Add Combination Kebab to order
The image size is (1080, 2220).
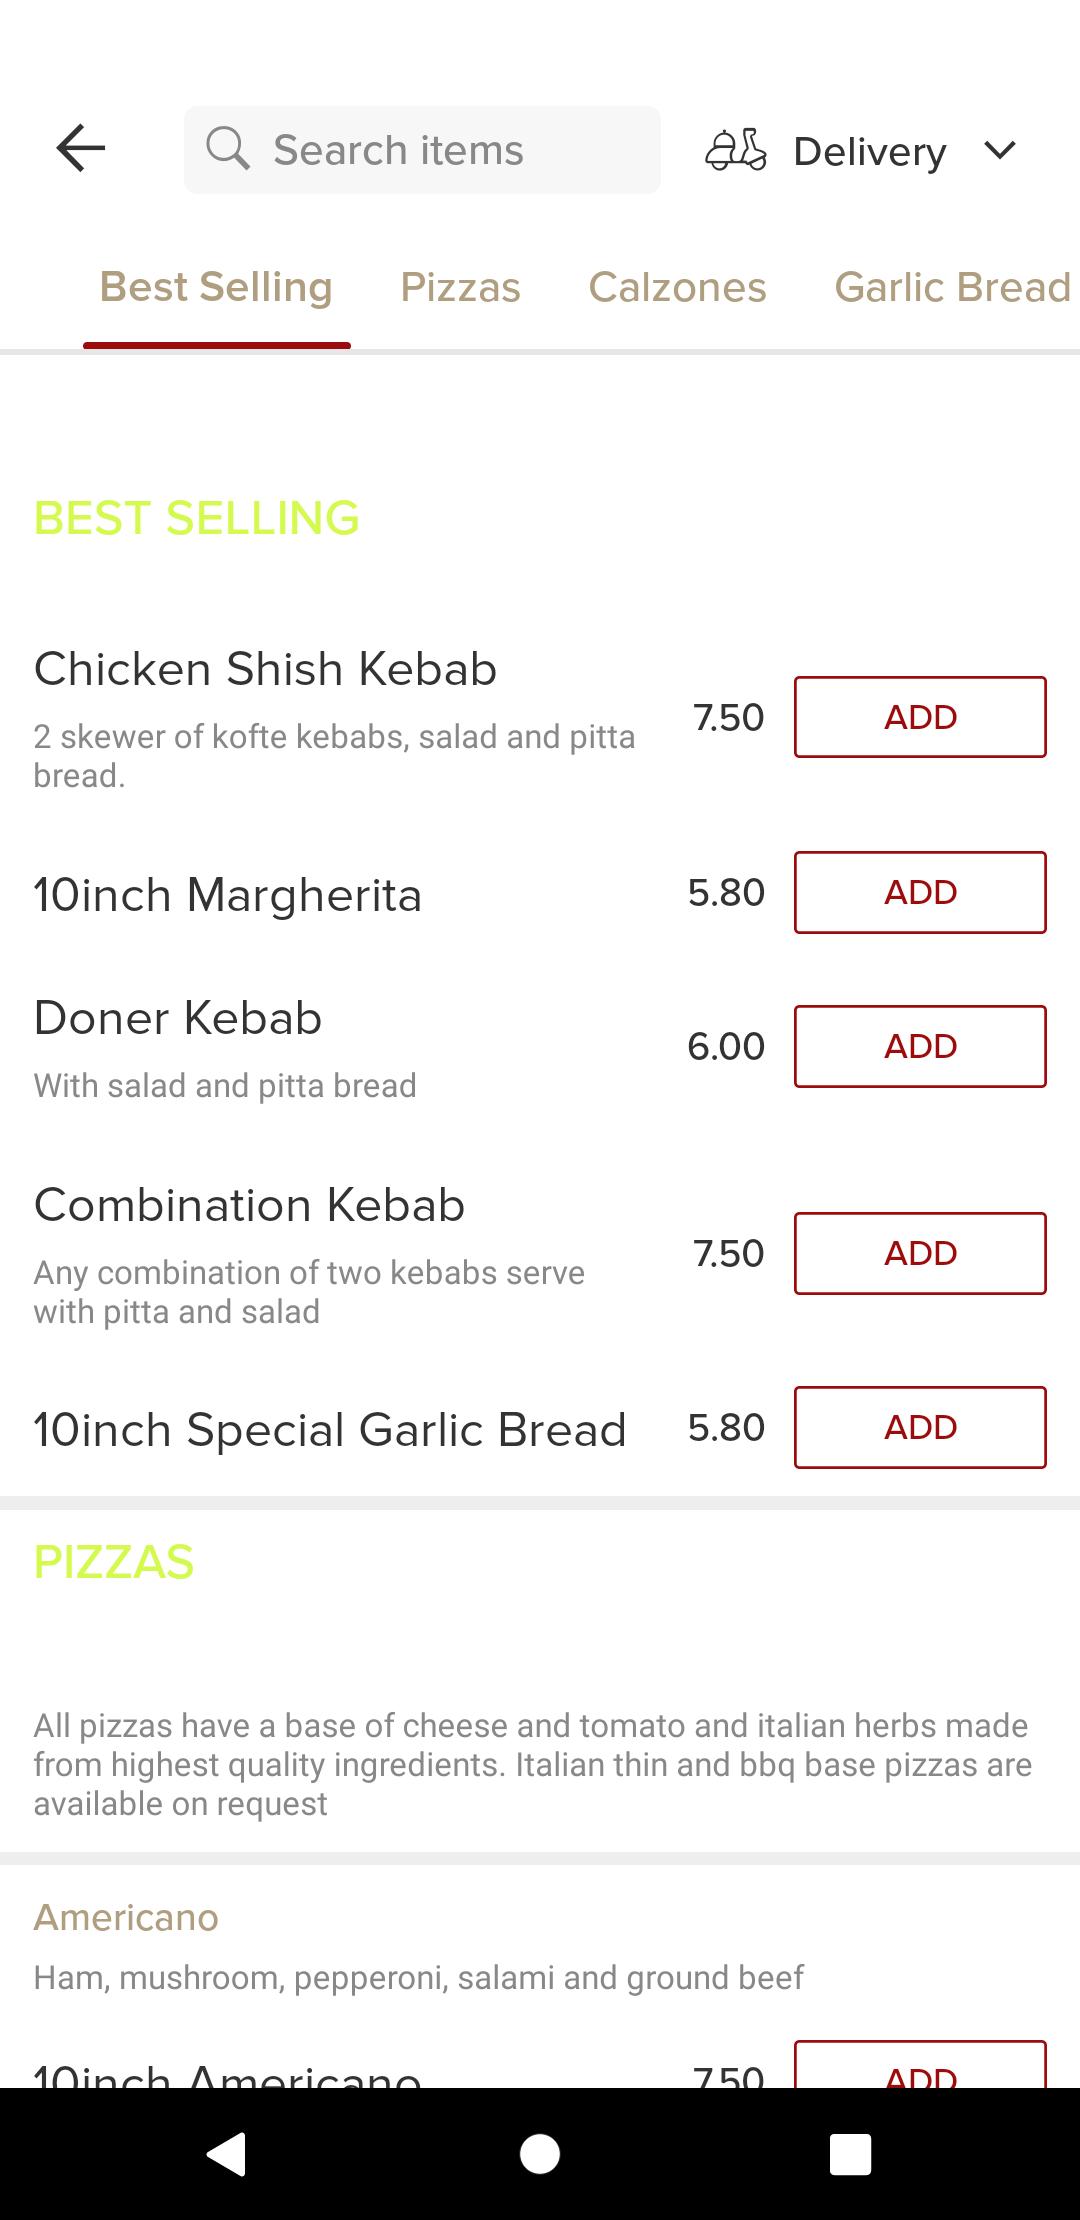click(919, 1253)
